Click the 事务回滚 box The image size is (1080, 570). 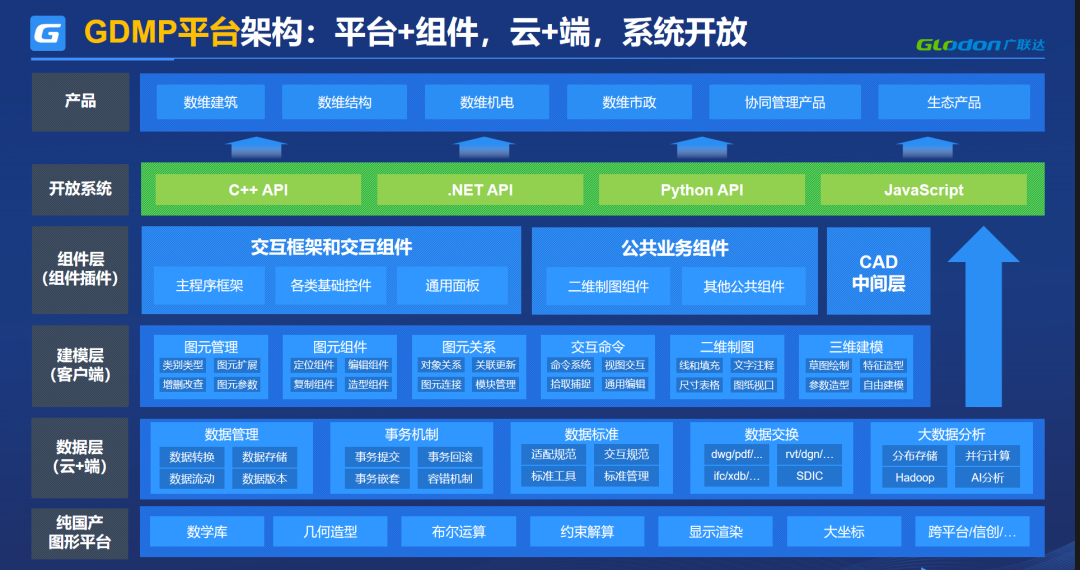(x=450, y=456)
